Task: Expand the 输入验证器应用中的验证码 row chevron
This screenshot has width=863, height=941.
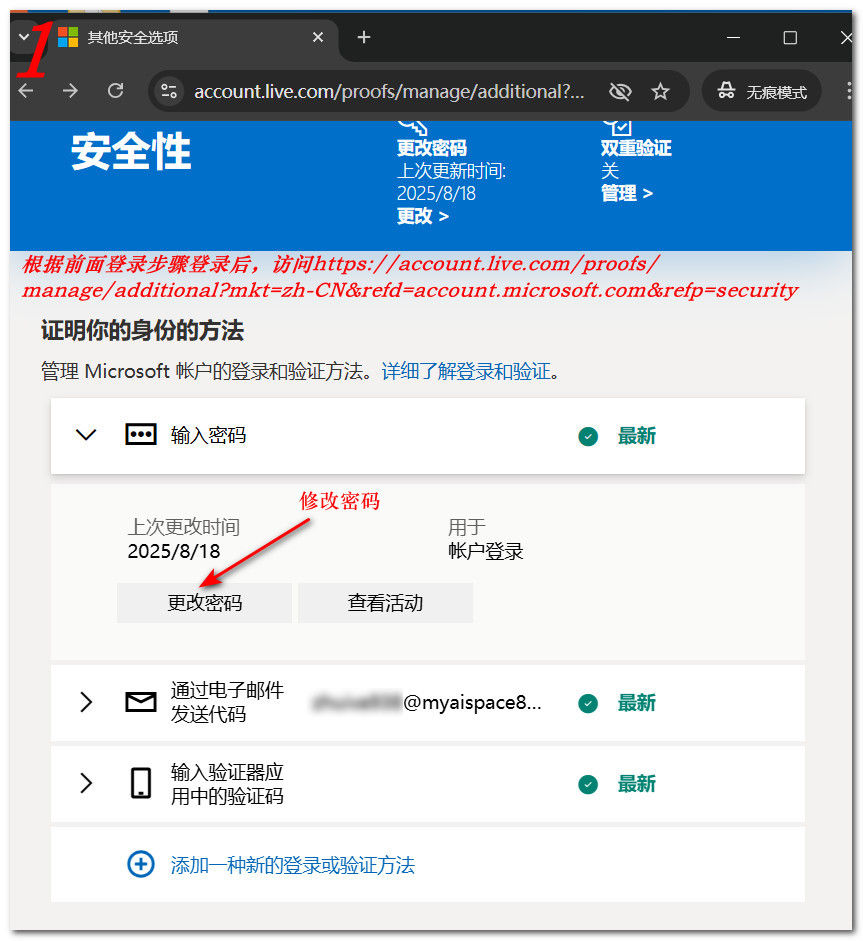Action: 86,783
